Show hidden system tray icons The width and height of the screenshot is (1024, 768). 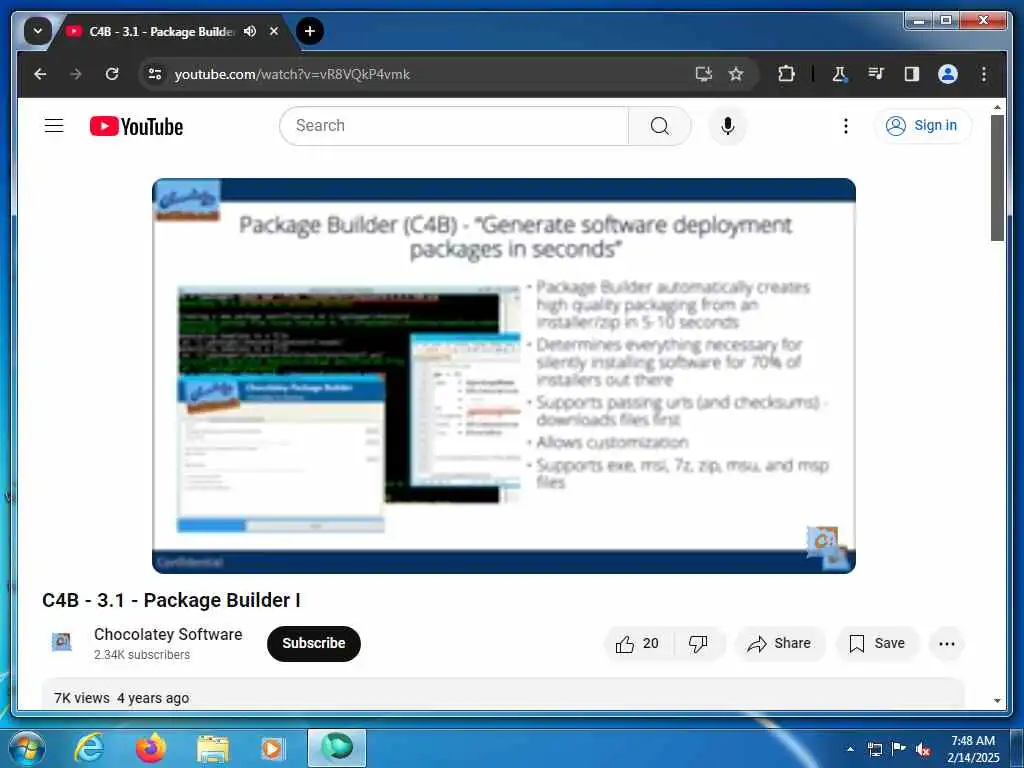click(x=850, y=749)
